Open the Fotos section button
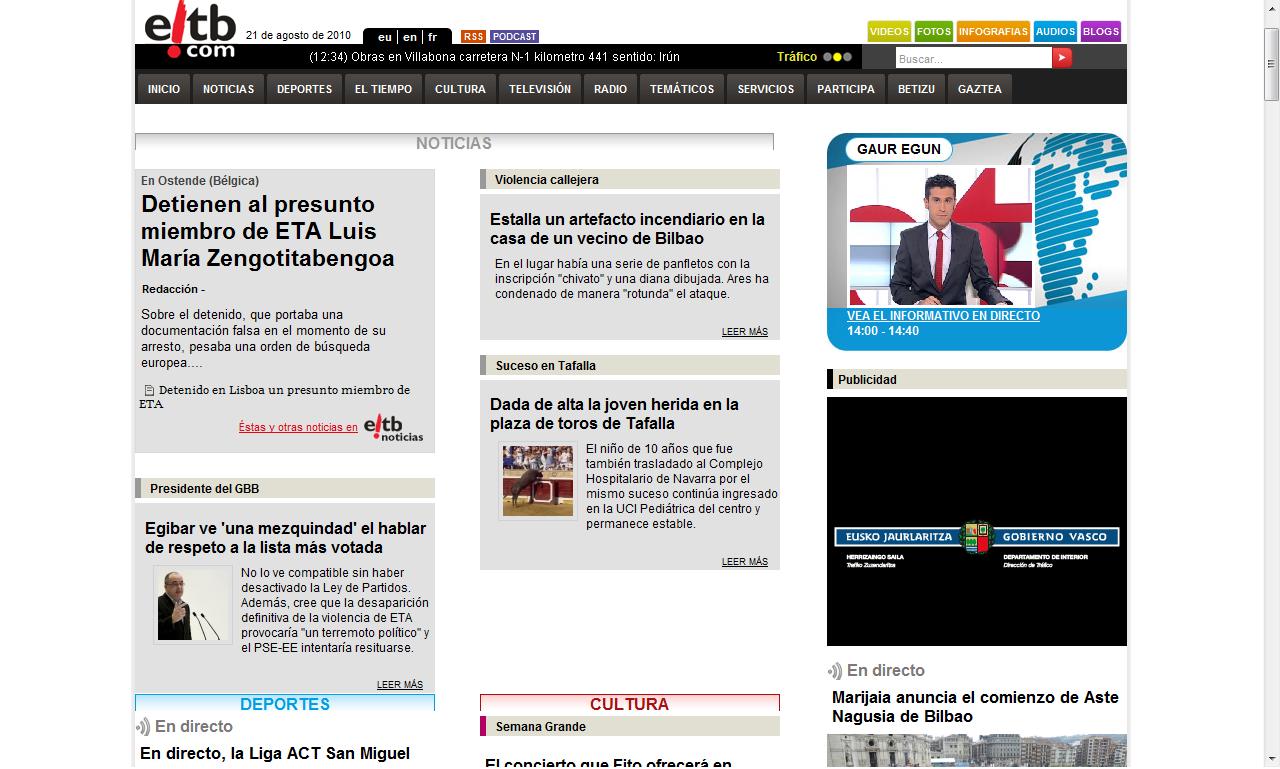Screen dimensions: 1280x769 (x=934, y=32)
